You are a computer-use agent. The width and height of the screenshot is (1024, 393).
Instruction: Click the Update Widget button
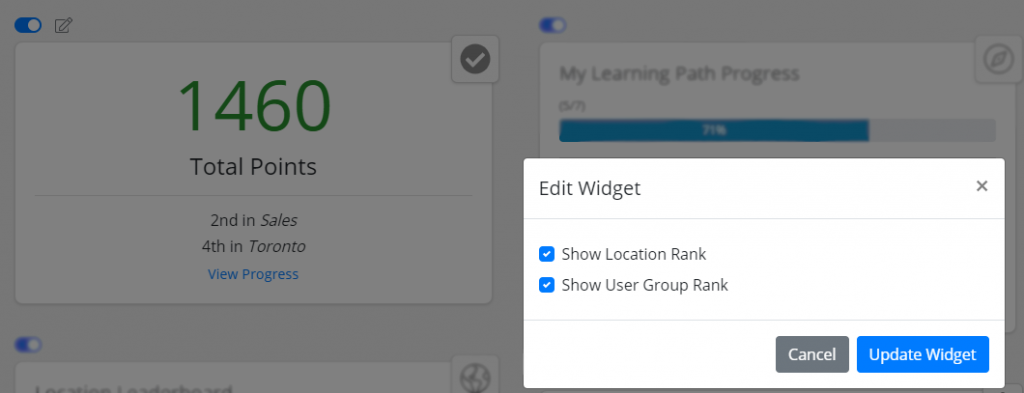click(x=923, y=354)
